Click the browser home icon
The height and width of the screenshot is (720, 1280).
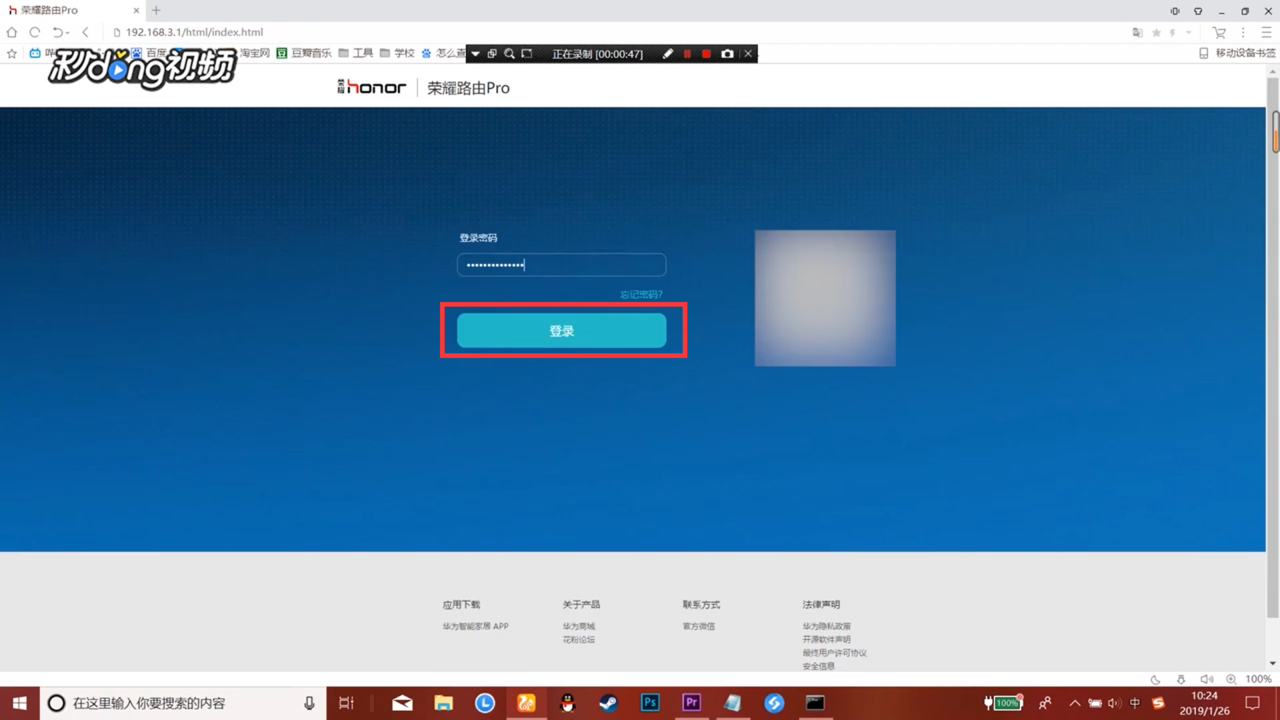12,32
